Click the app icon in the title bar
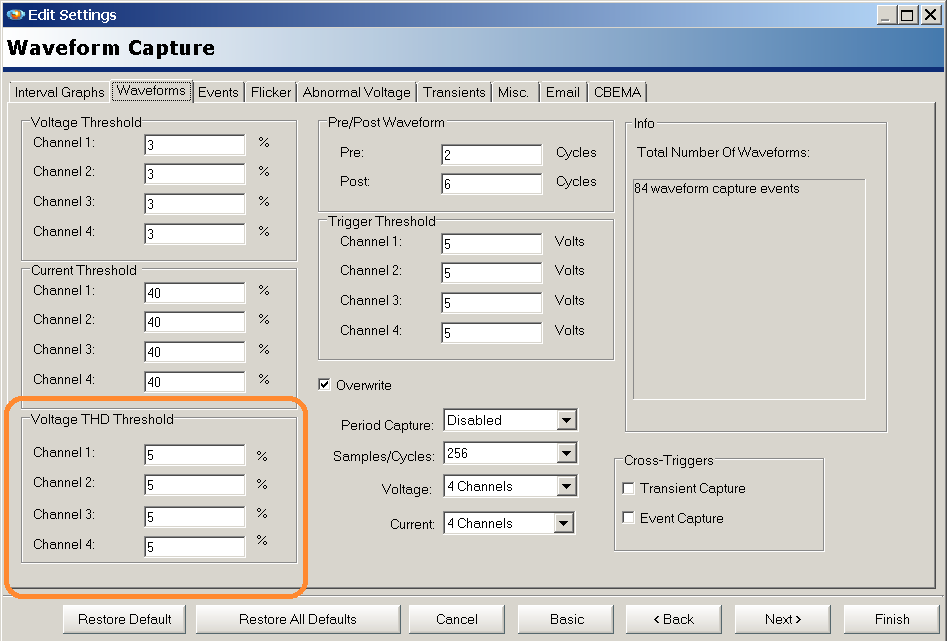The image size is (947, 641). pos(14,15)
